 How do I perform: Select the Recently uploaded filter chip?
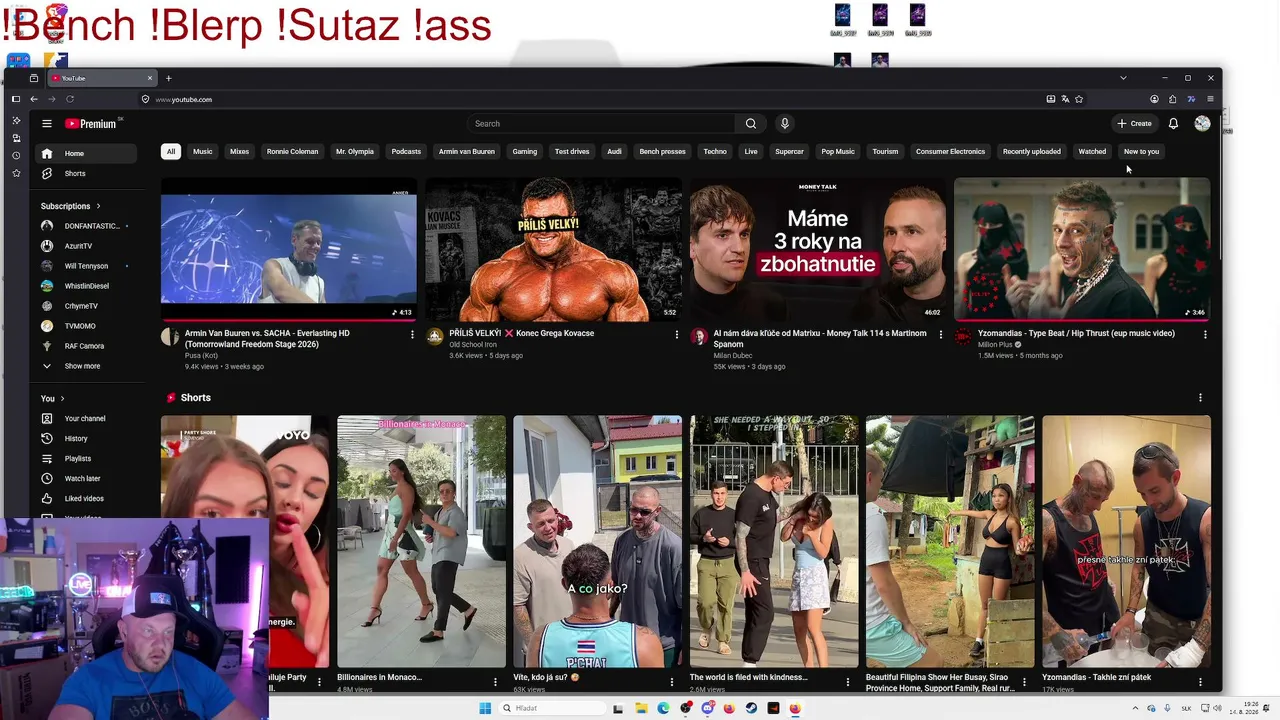(1032, 152)
